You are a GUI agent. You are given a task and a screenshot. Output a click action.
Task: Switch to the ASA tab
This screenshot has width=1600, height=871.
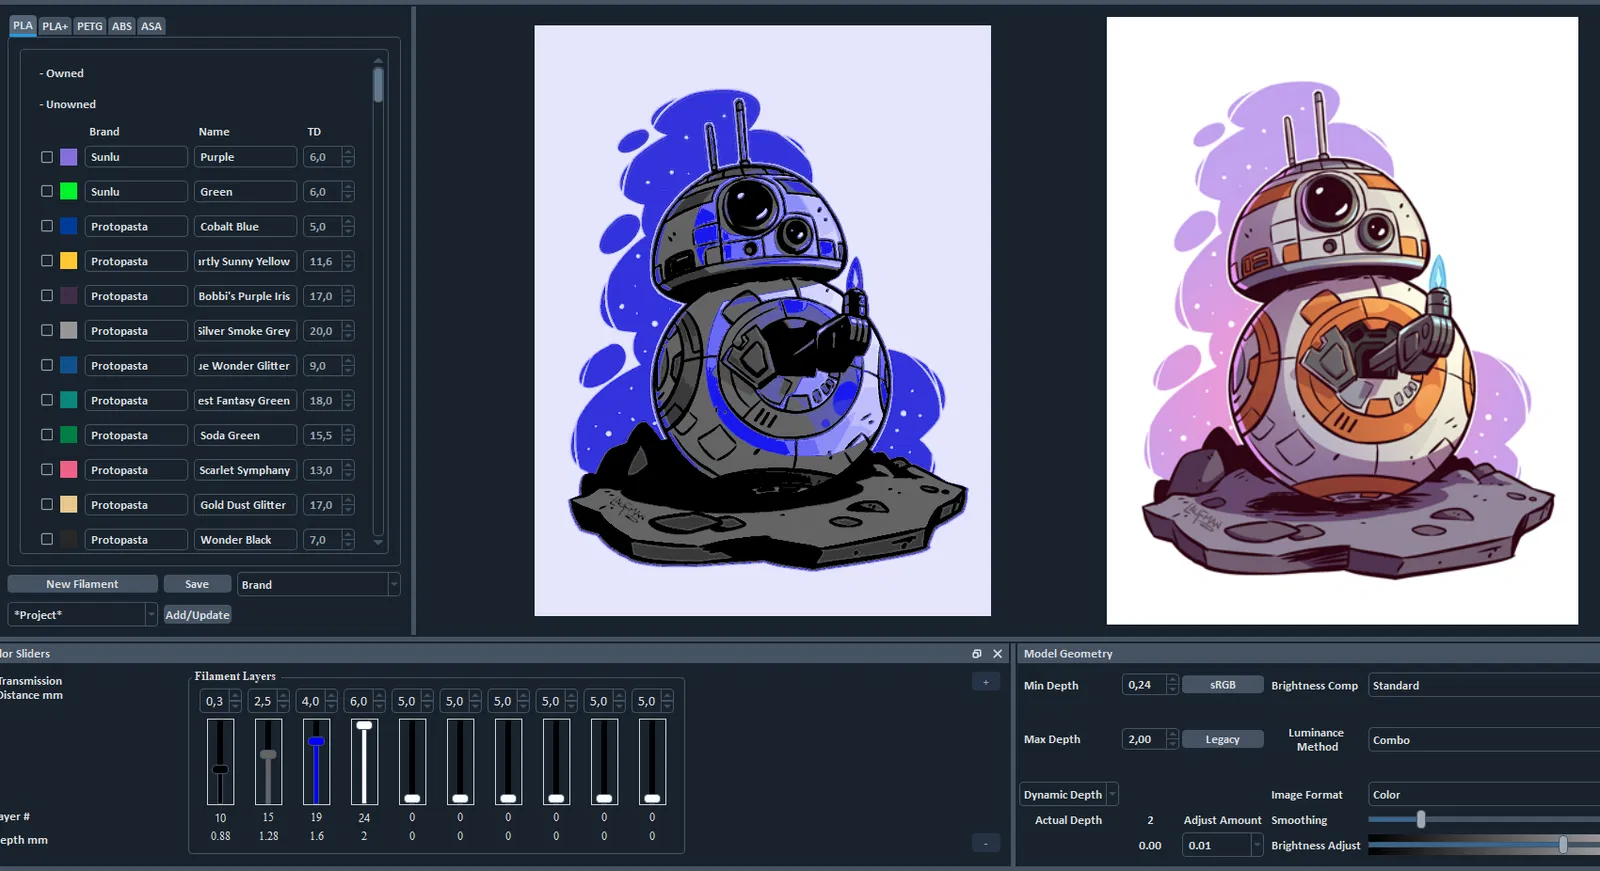pyautogui.click(x=151, y=26)
